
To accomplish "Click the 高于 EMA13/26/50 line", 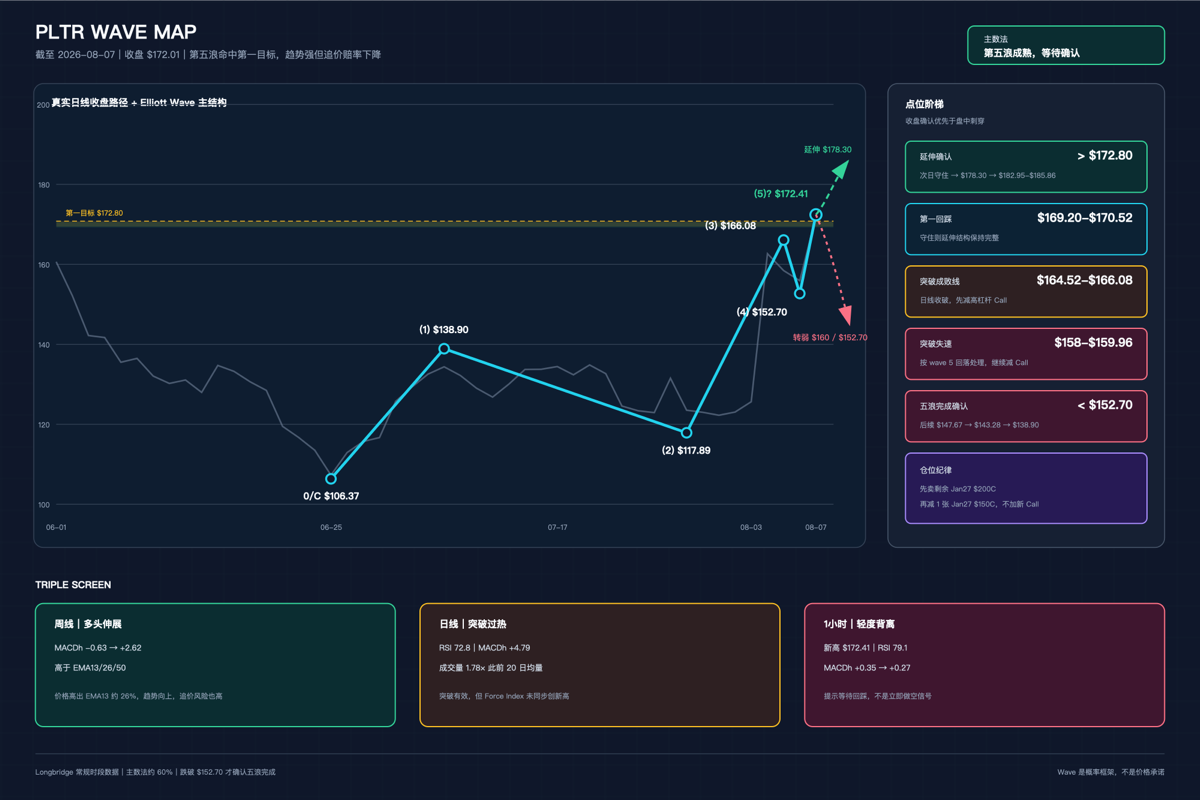I will pos(90,667).
